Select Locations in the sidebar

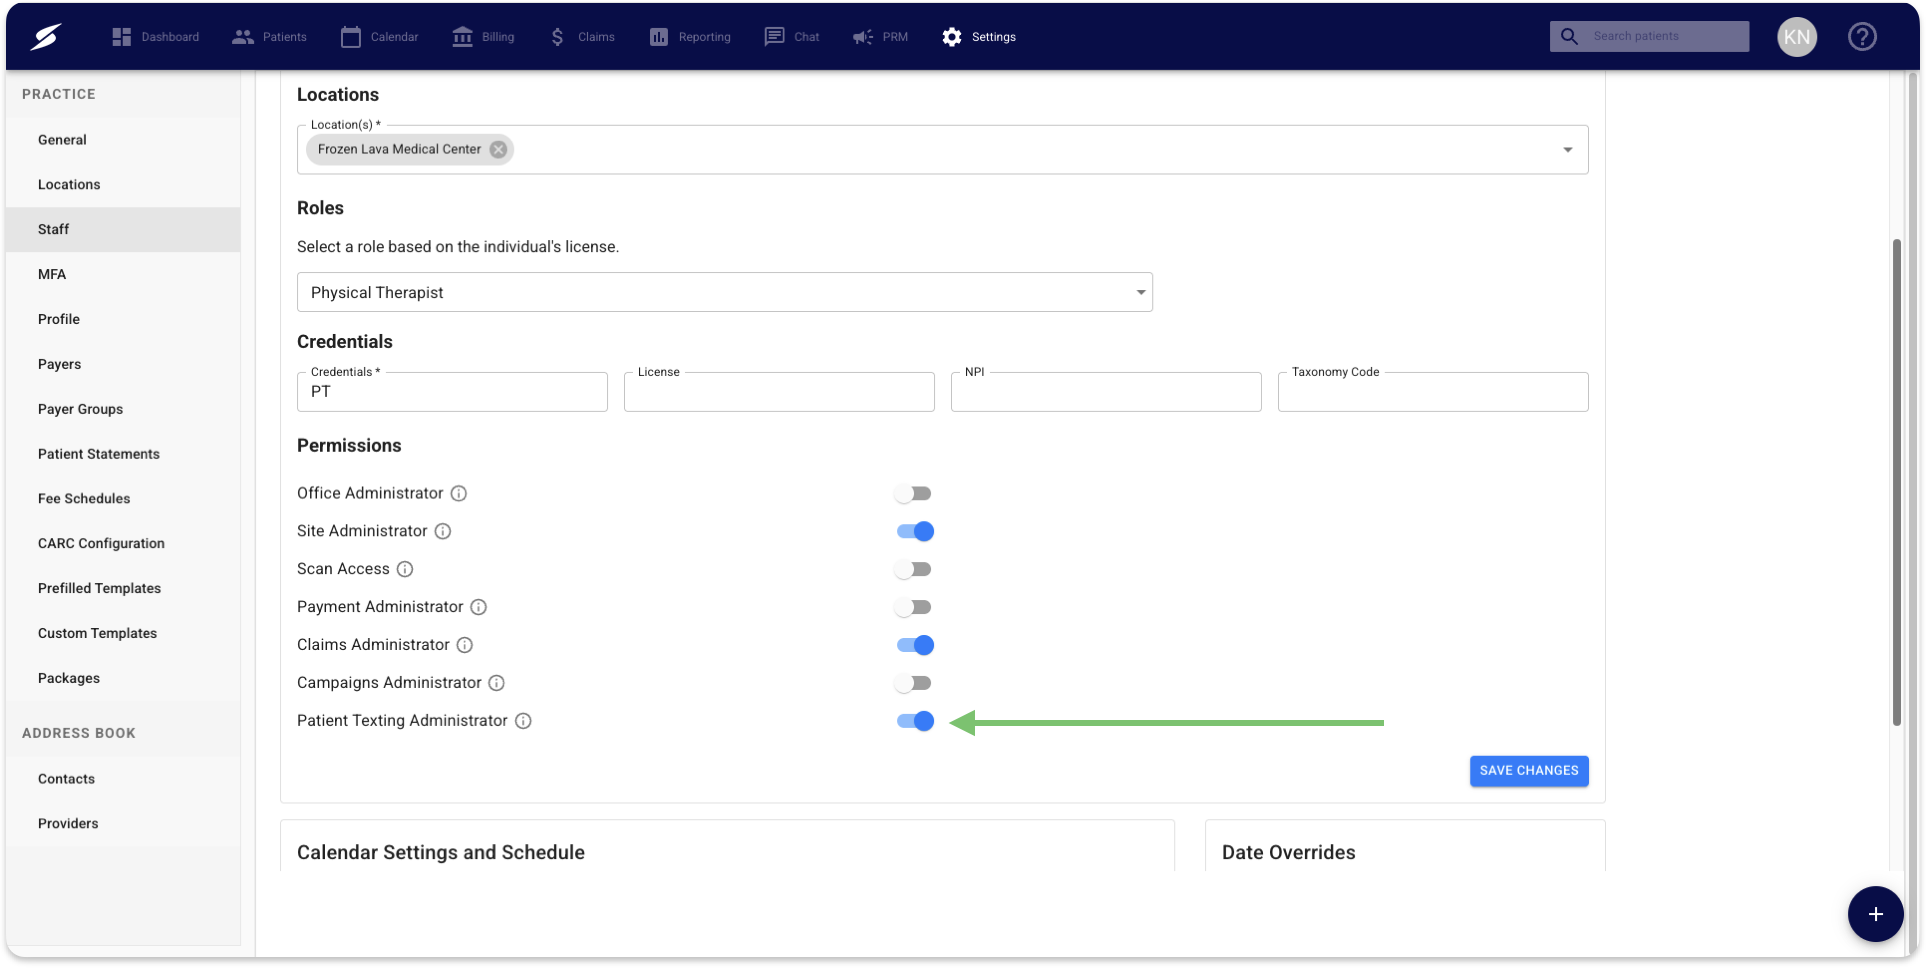tap(123, 185)
